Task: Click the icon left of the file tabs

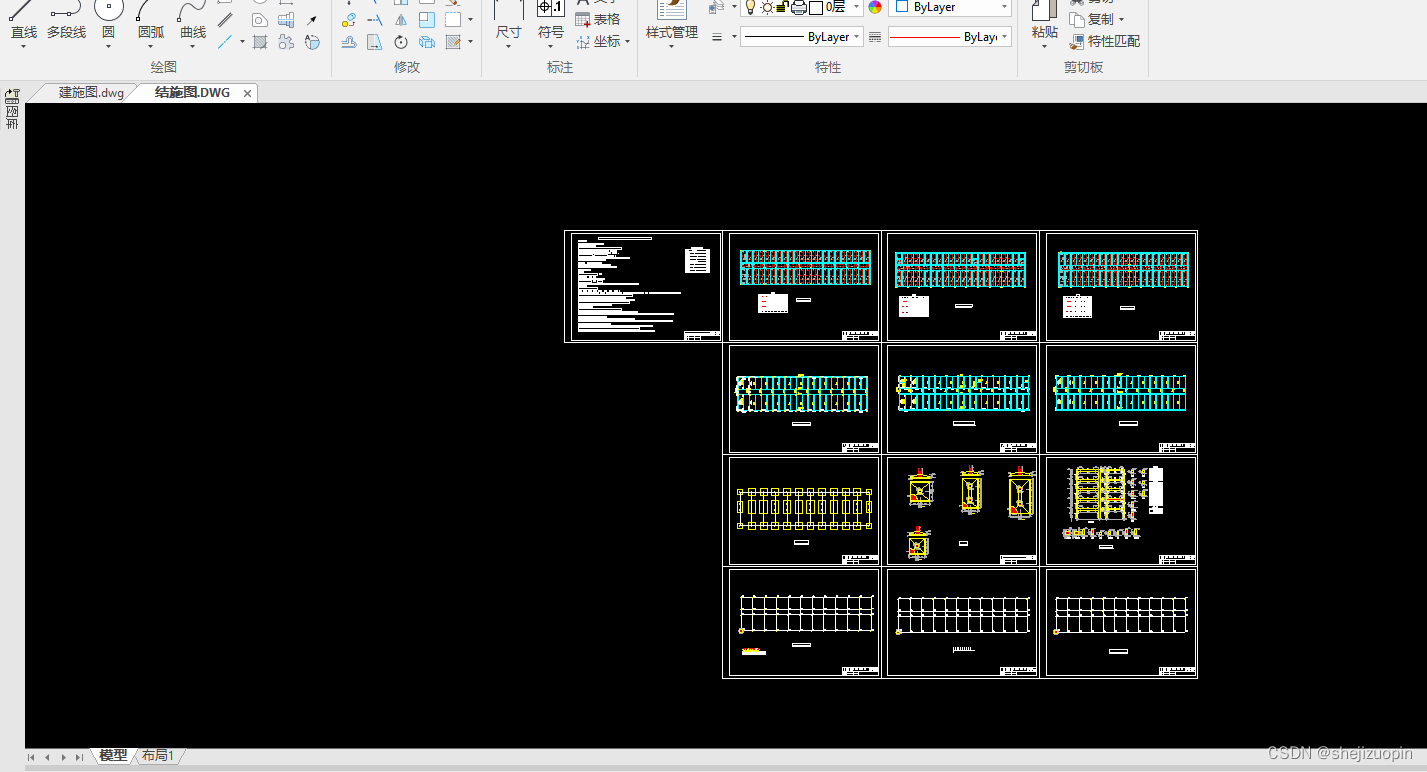Action: pos(12,95)
